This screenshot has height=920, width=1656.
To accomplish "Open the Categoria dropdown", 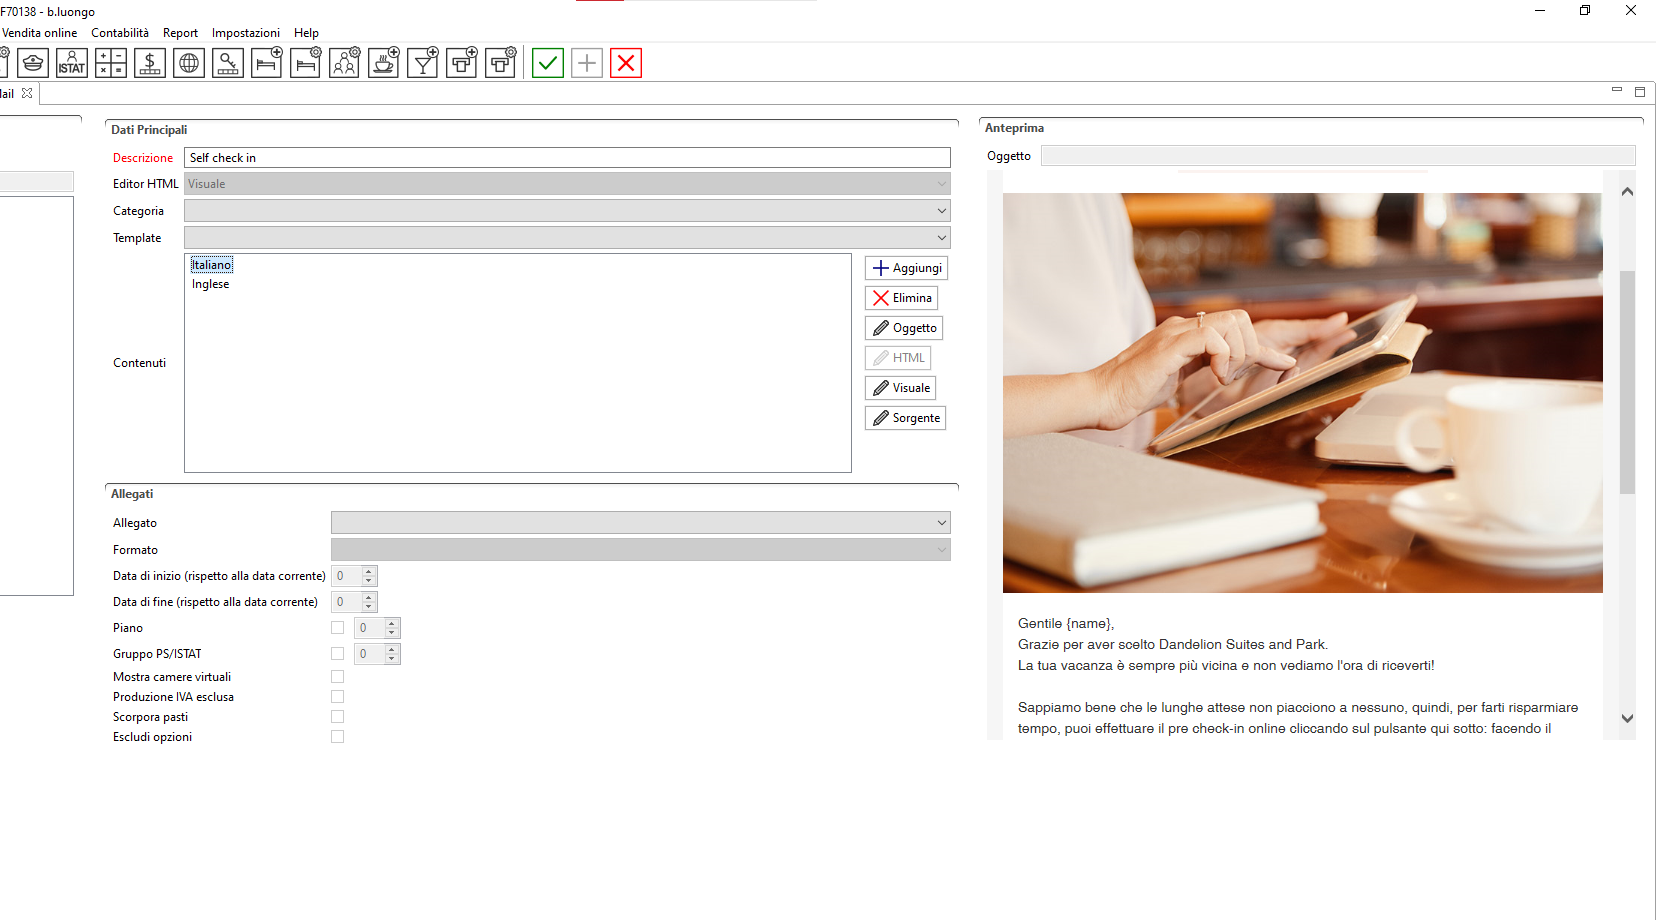I will click(567, 211).
